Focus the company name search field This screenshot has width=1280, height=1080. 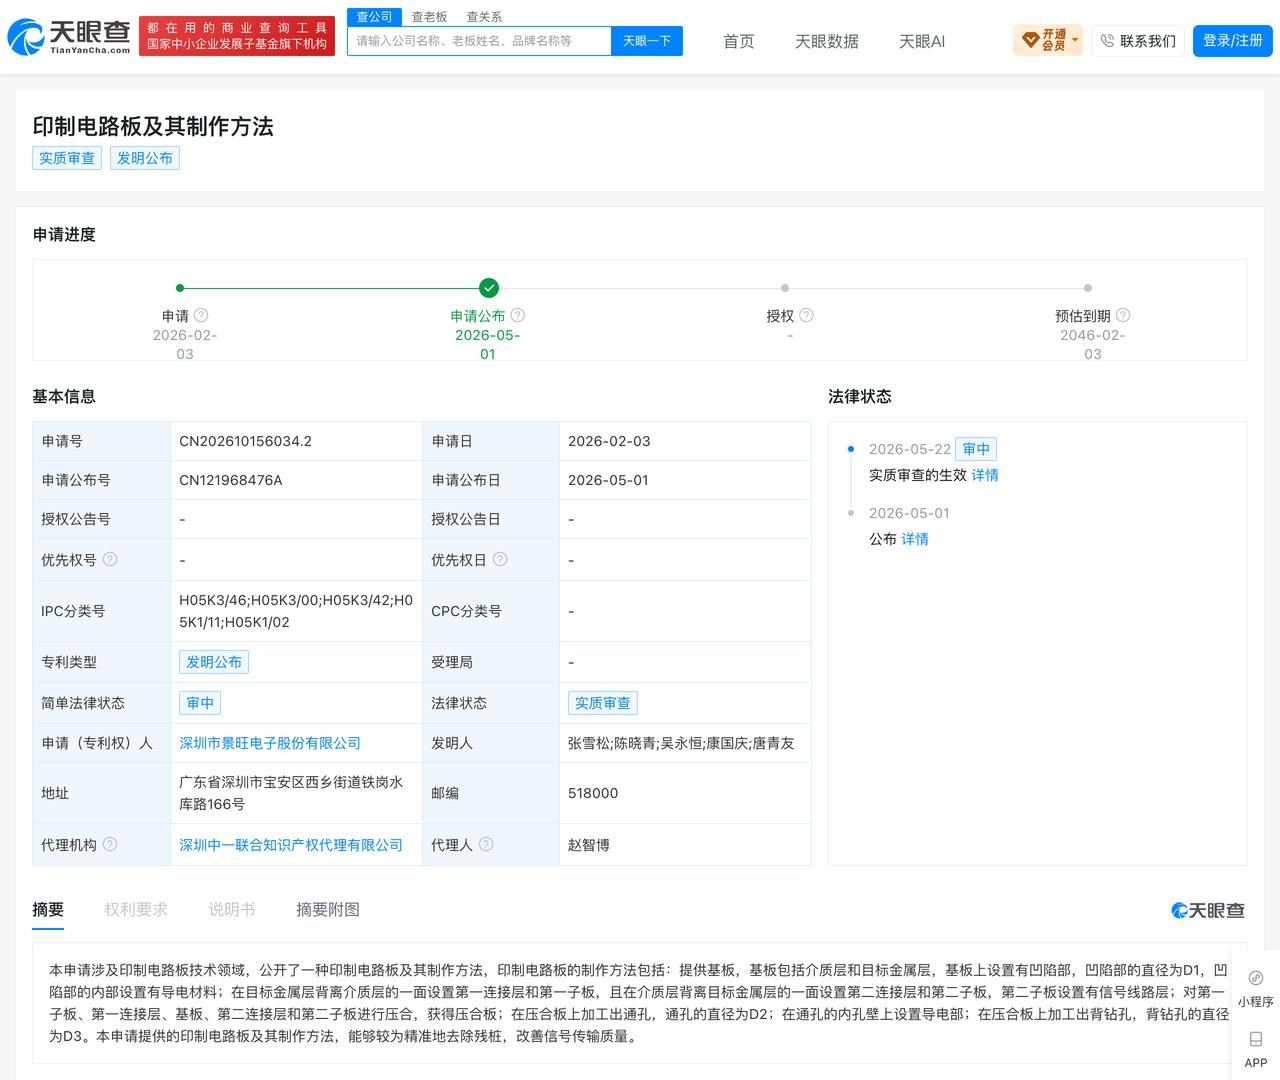(x=479, y=41)
